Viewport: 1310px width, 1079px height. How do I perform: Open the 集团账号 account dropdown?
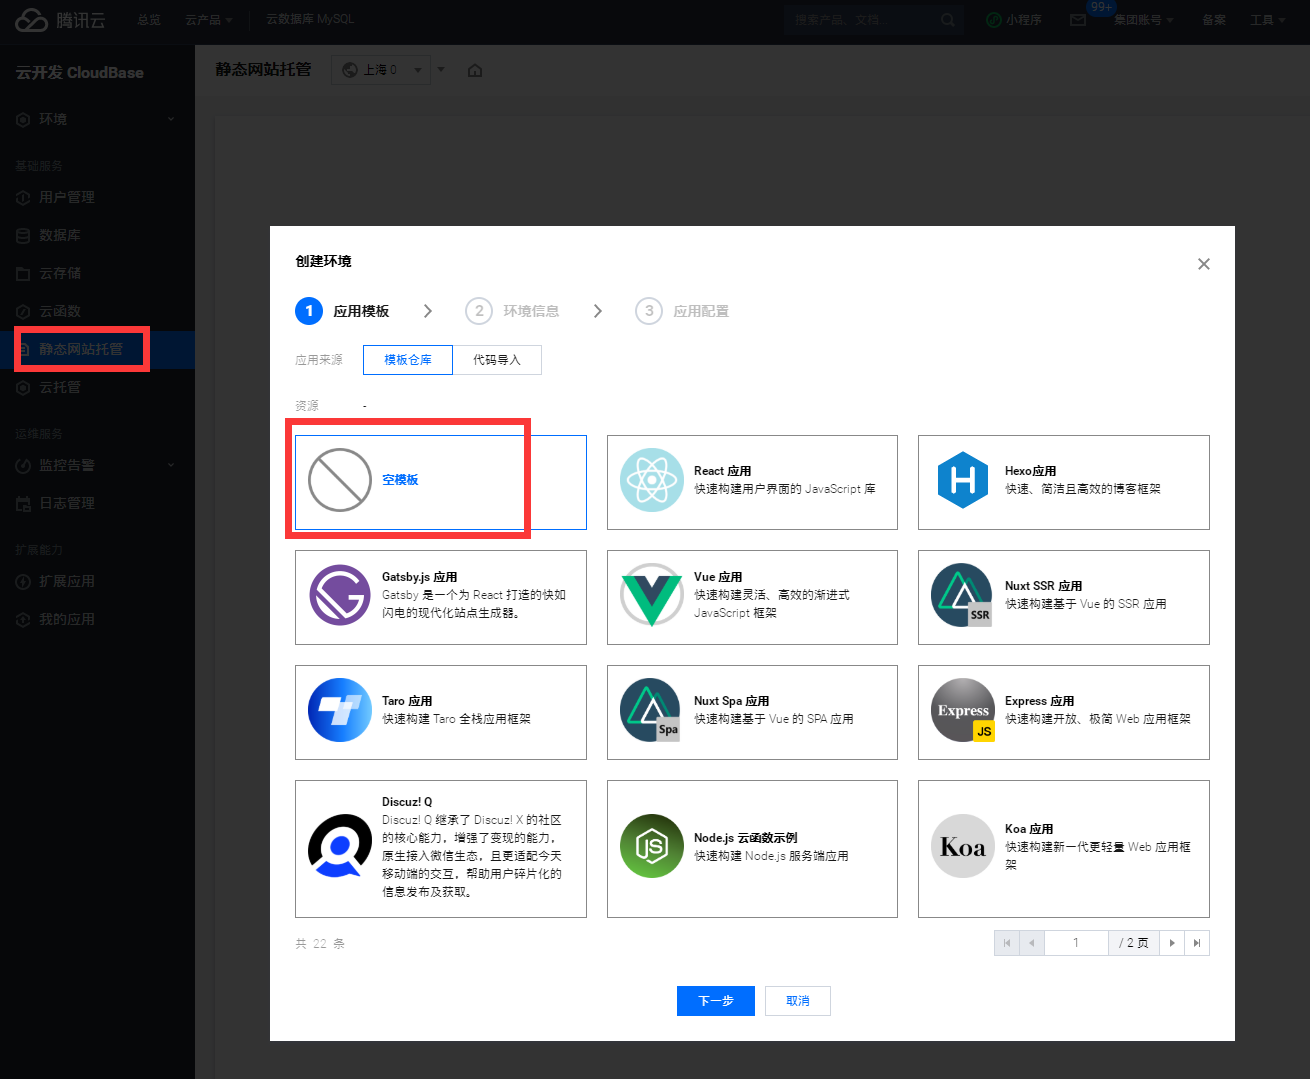(1144, 20)
